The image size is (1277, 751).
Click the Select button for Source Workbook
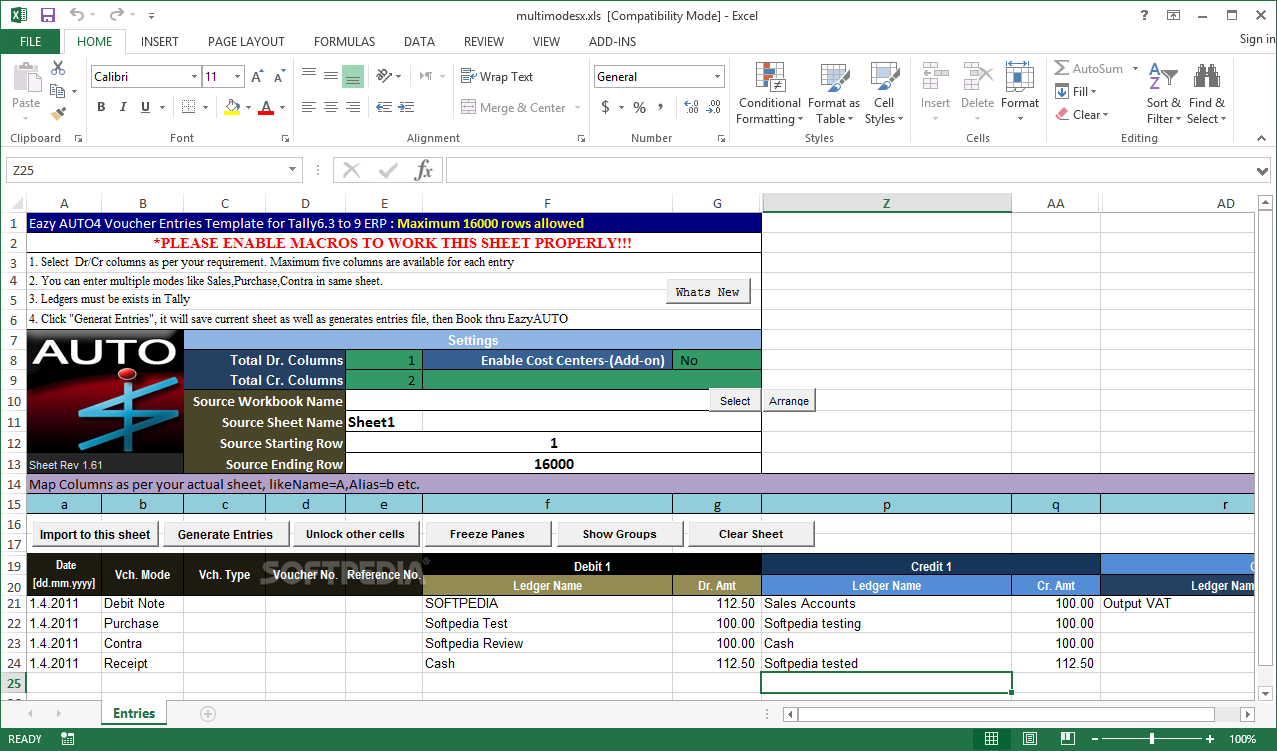click(735, 401)
